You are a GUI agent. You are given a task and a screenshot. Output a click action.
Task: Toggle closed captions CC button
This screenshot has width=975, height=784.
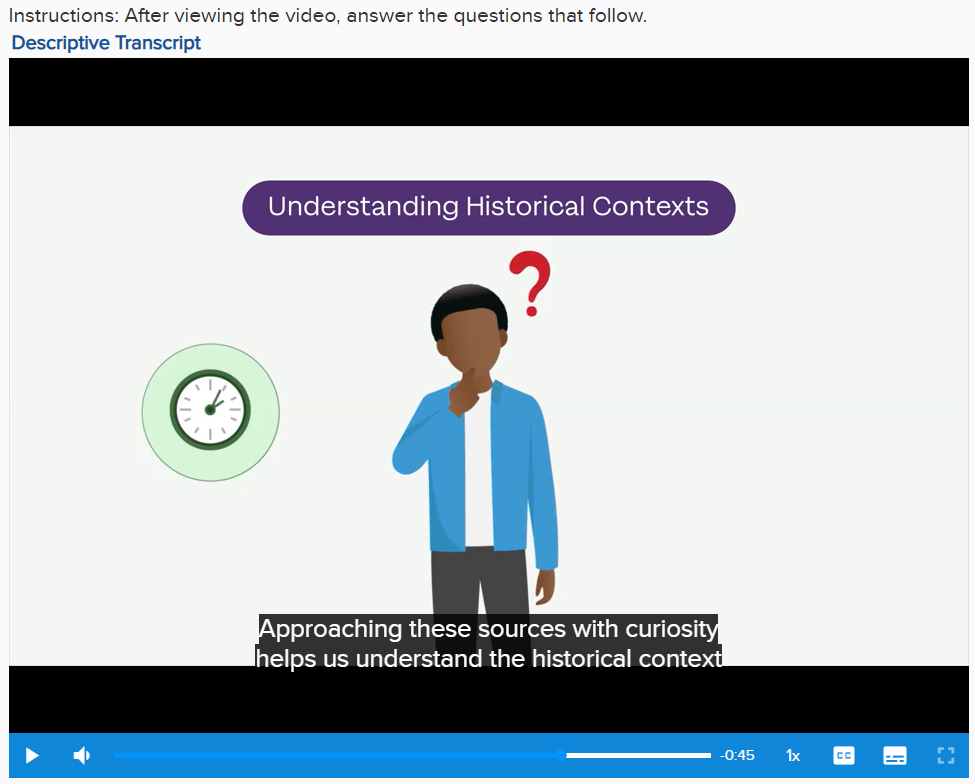click(844, 755)
